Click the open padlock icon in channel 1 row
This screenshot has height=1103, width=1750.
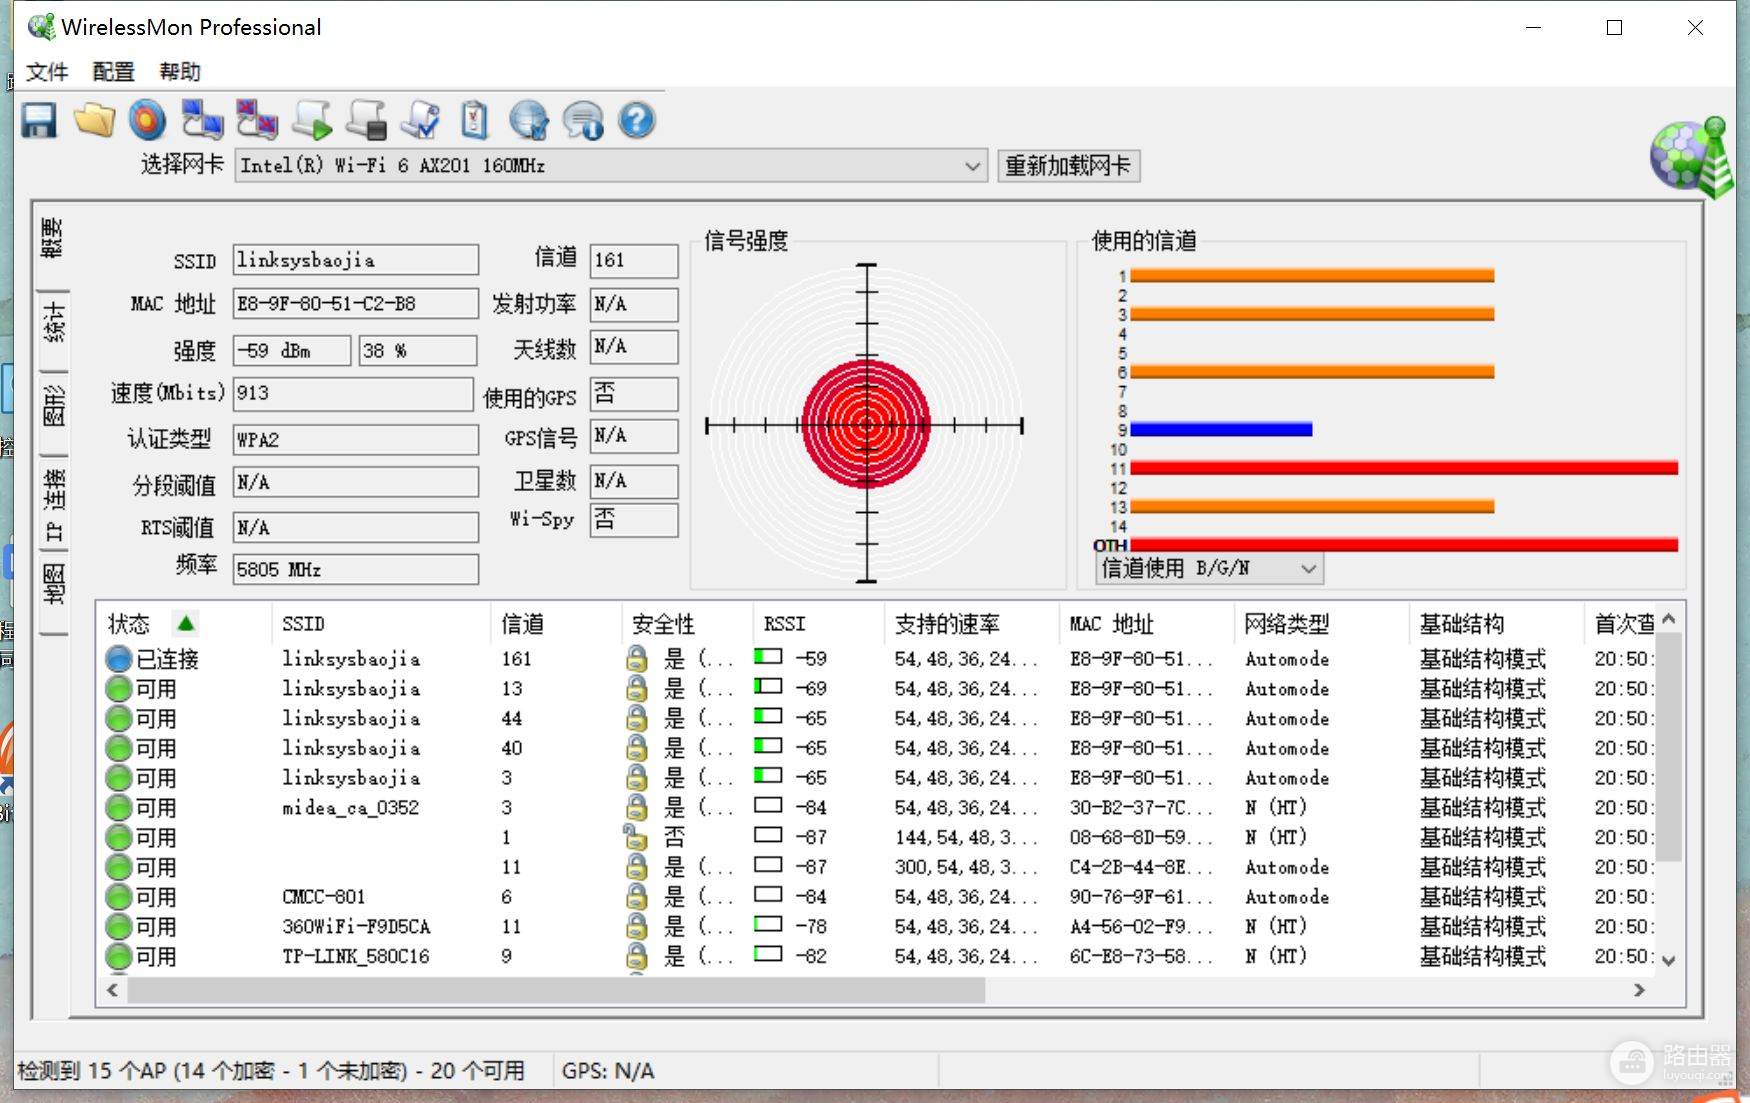[636, 836]
